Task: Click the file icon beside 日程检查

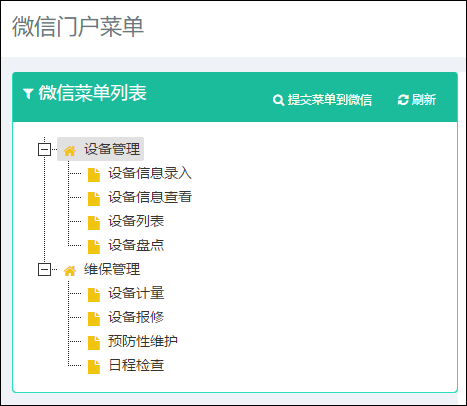Action: 94,367
